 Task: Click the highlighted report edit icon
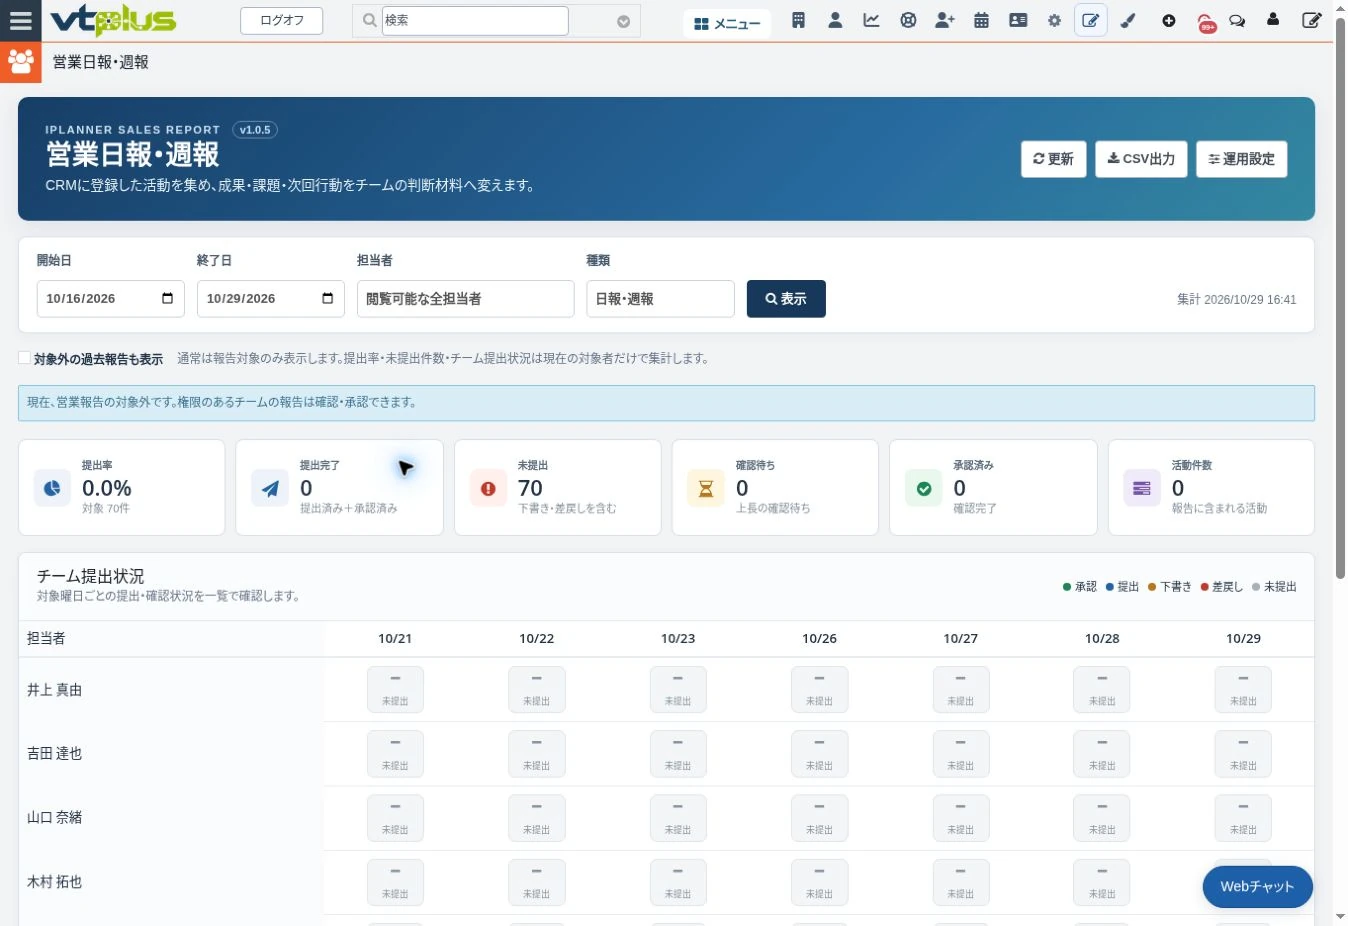[x=1091, y=20]
